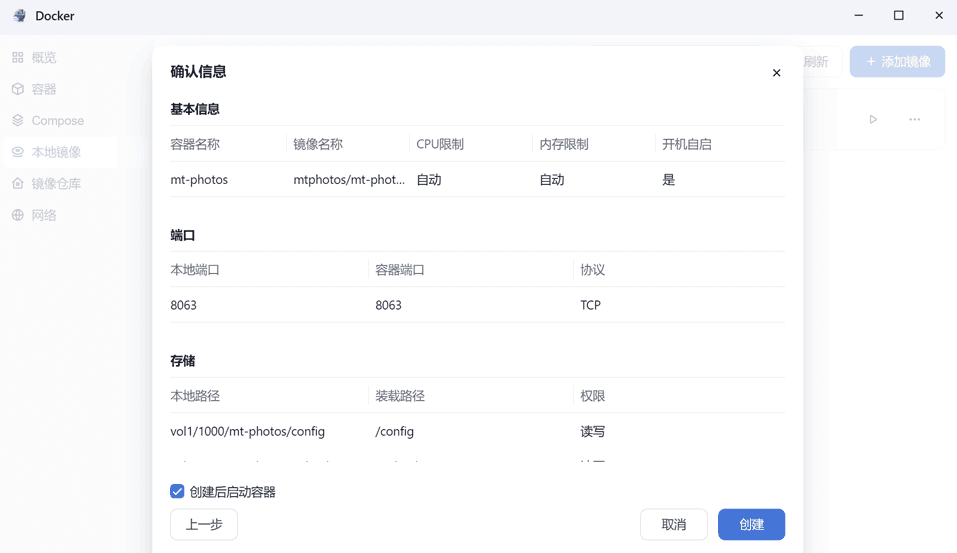Minimize the Docker window

pos(859,15)
